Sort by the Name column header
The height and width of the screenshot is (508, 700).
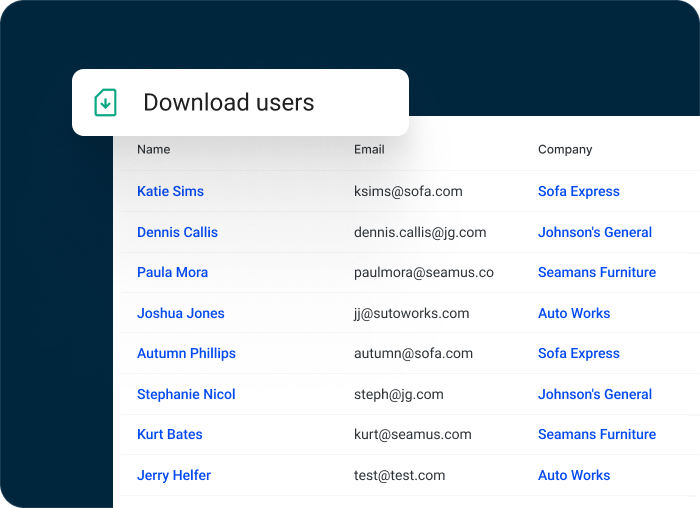(153, 149)
